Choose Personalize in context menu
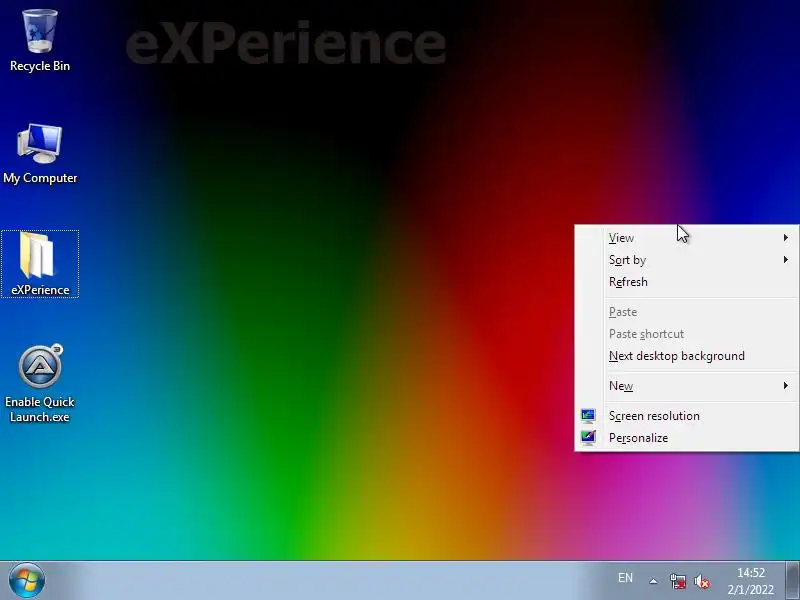The height and width of the screenshot is (600, 800). coord(687,438)
